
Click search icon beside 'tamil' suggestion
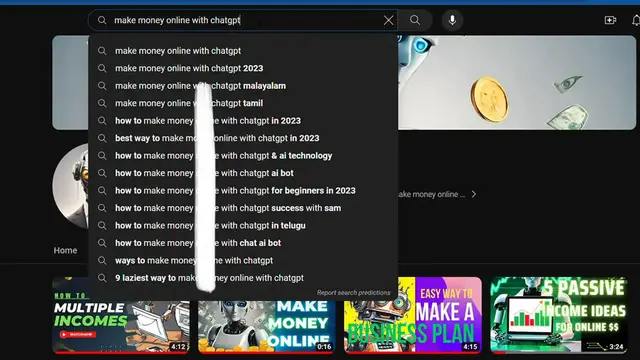(102, 103)
